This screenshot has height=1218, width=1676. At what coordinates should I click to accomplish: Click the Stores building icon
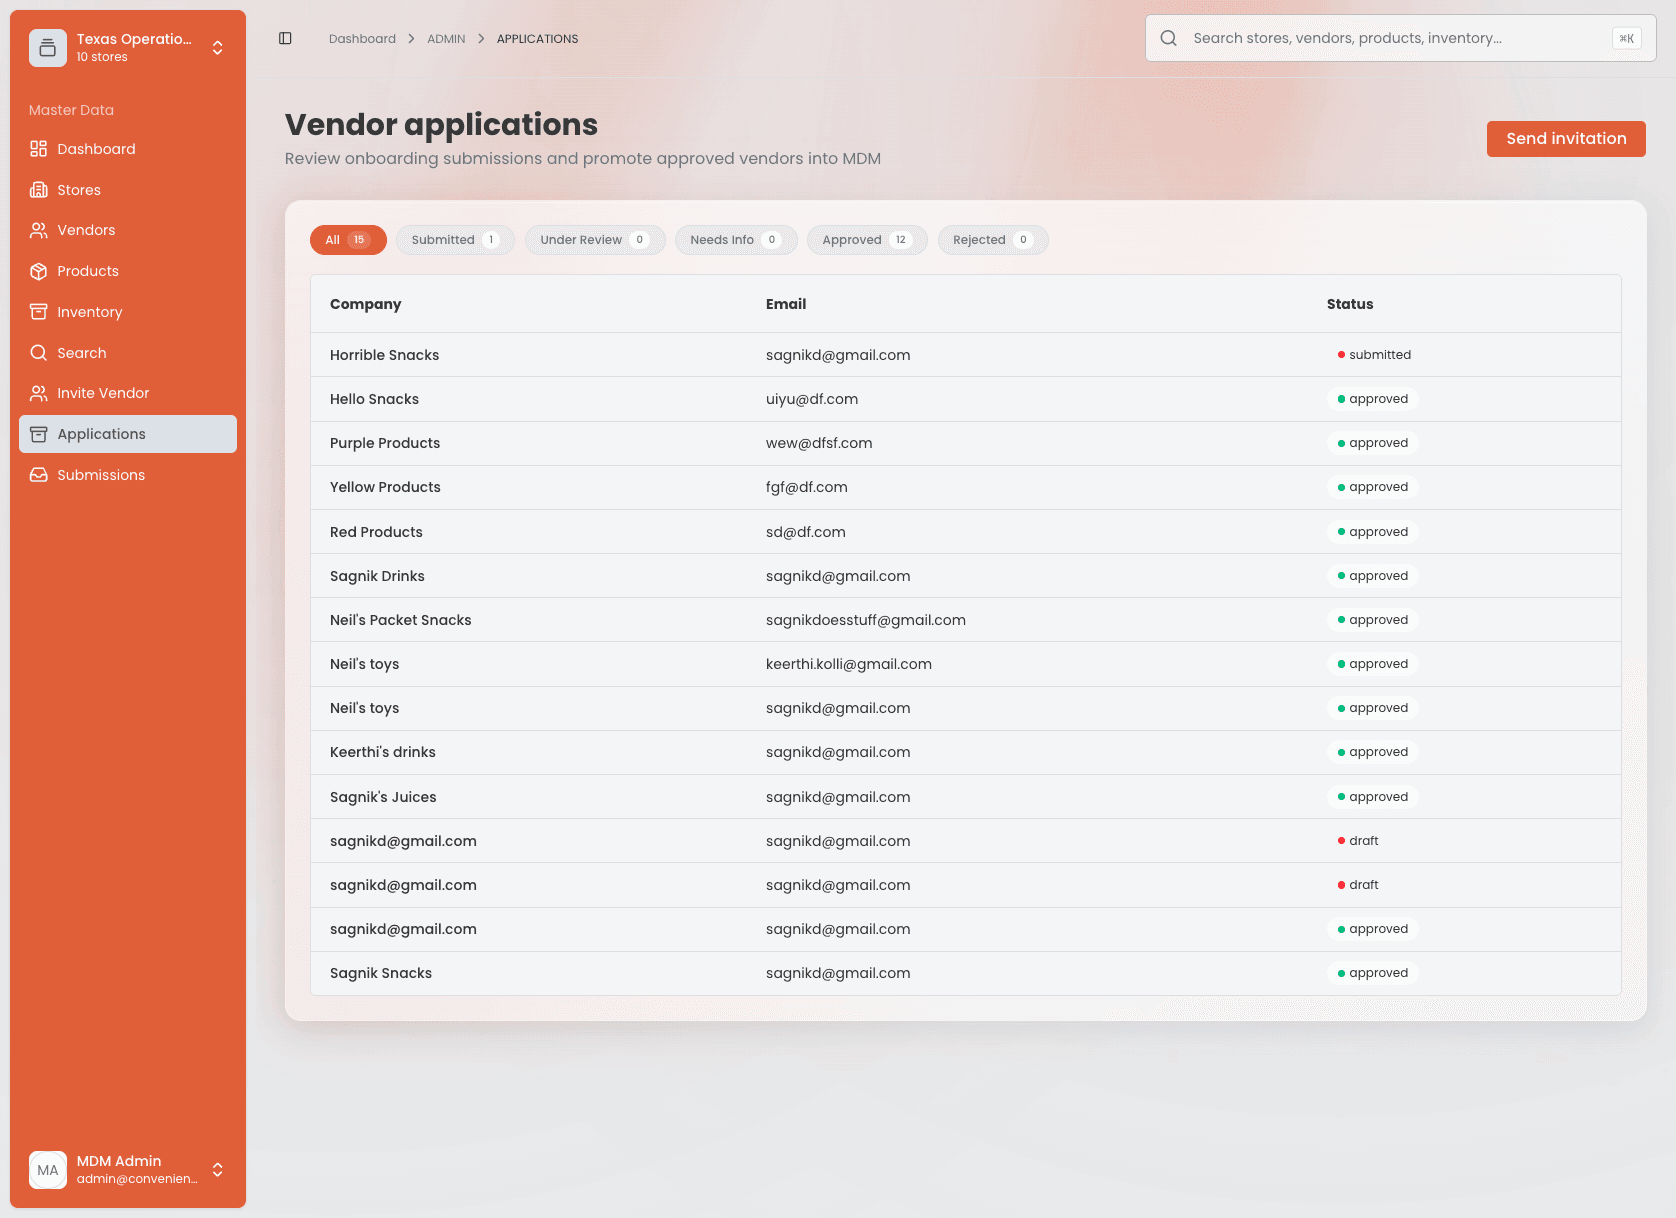pyautogui.click(x=39, y=190)
